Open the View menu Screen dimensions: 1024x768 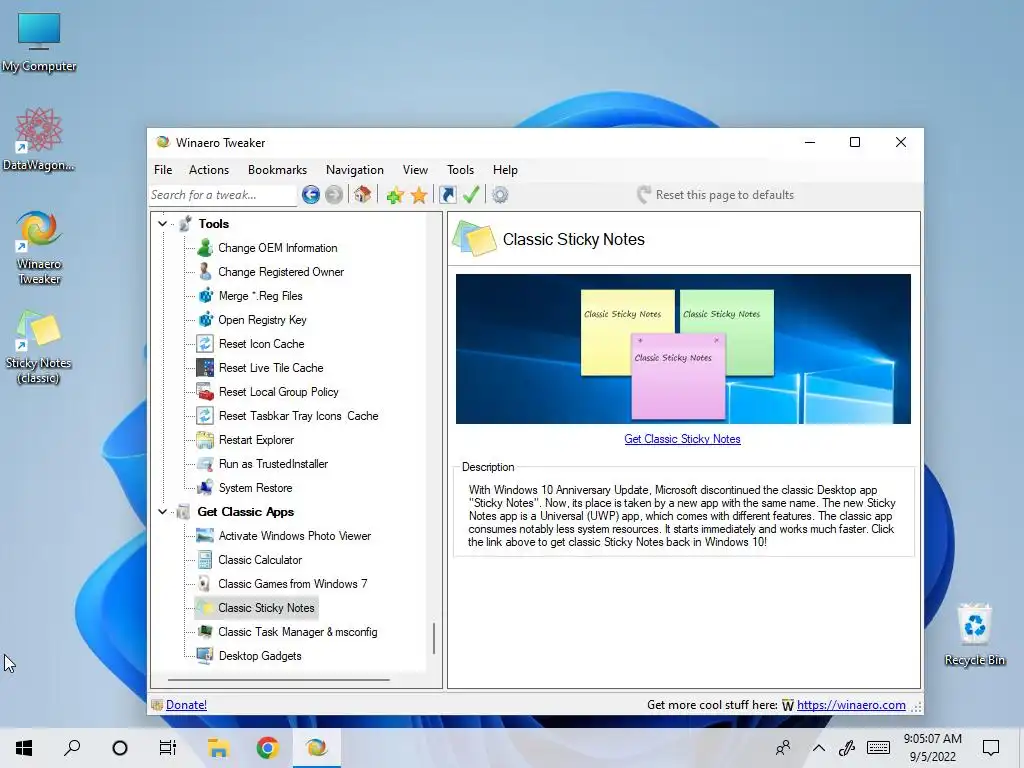point(415,170)
